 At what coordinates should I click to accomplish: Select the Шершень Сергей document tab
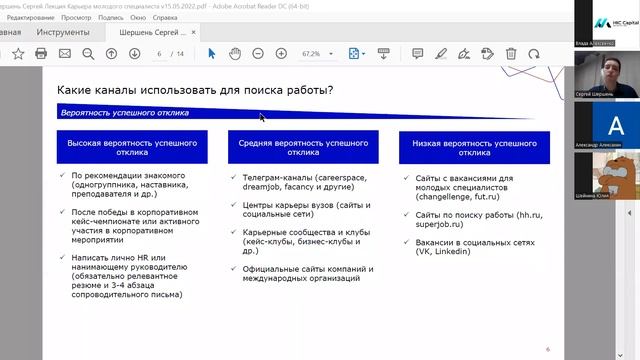152,32
